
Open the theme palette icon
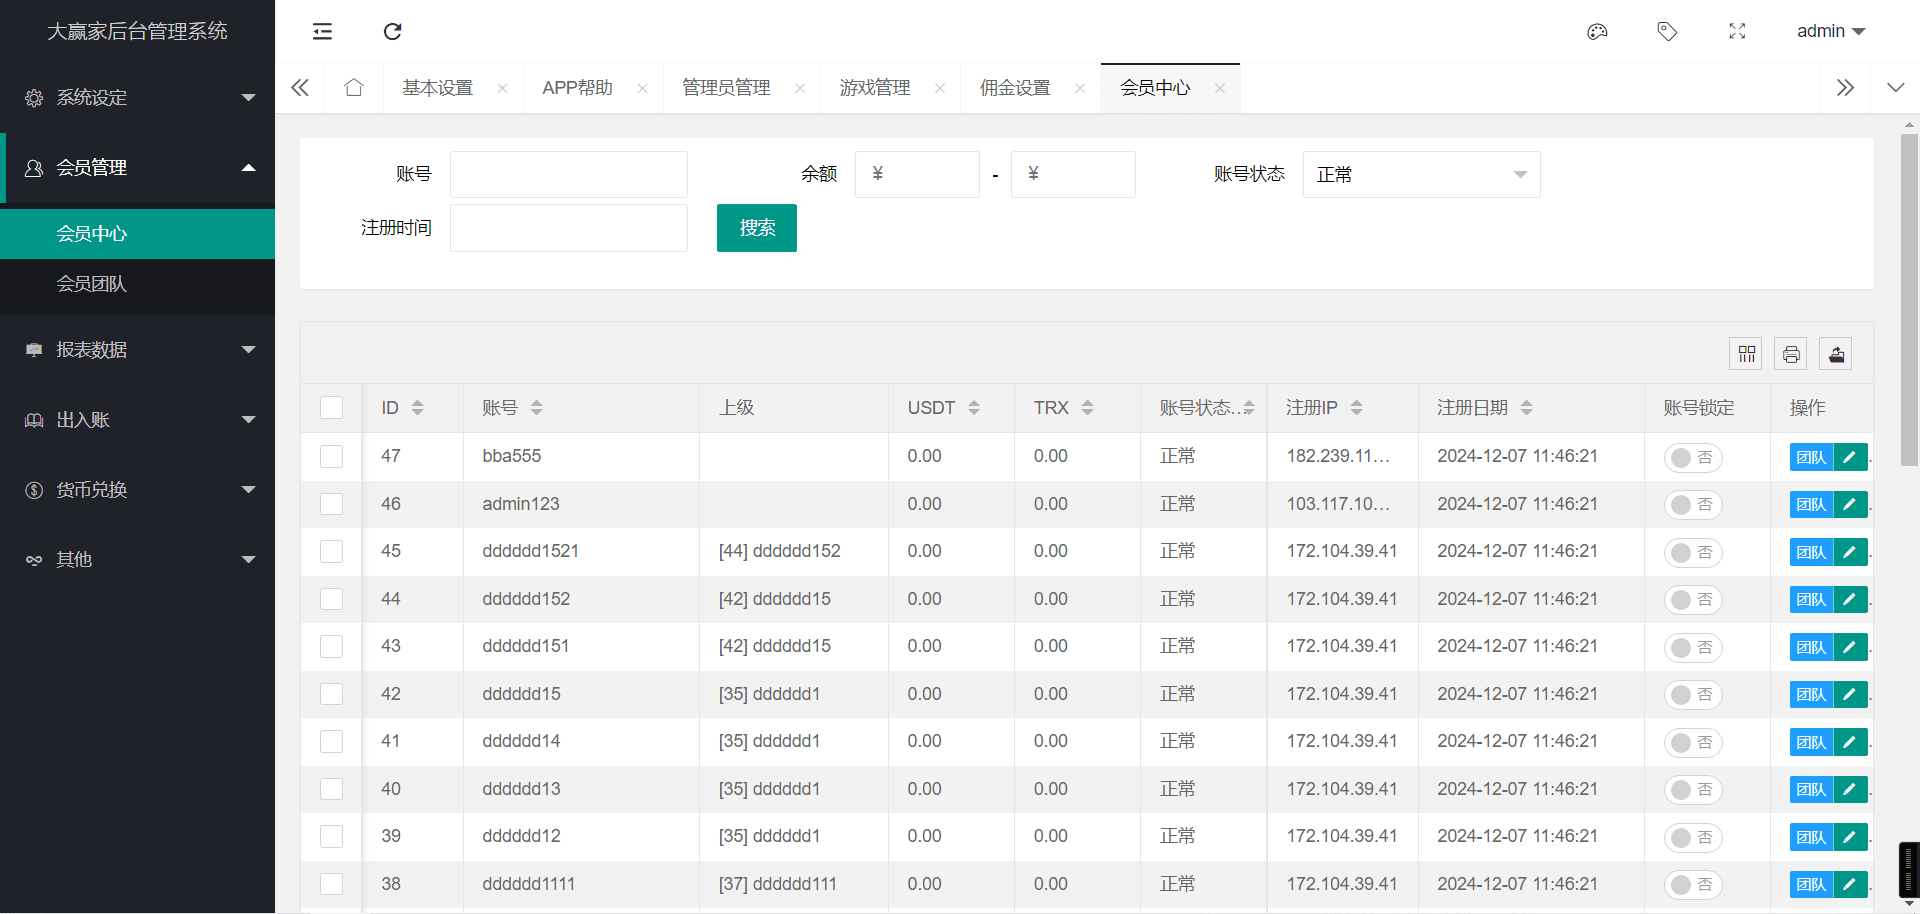pos(1597,32)
